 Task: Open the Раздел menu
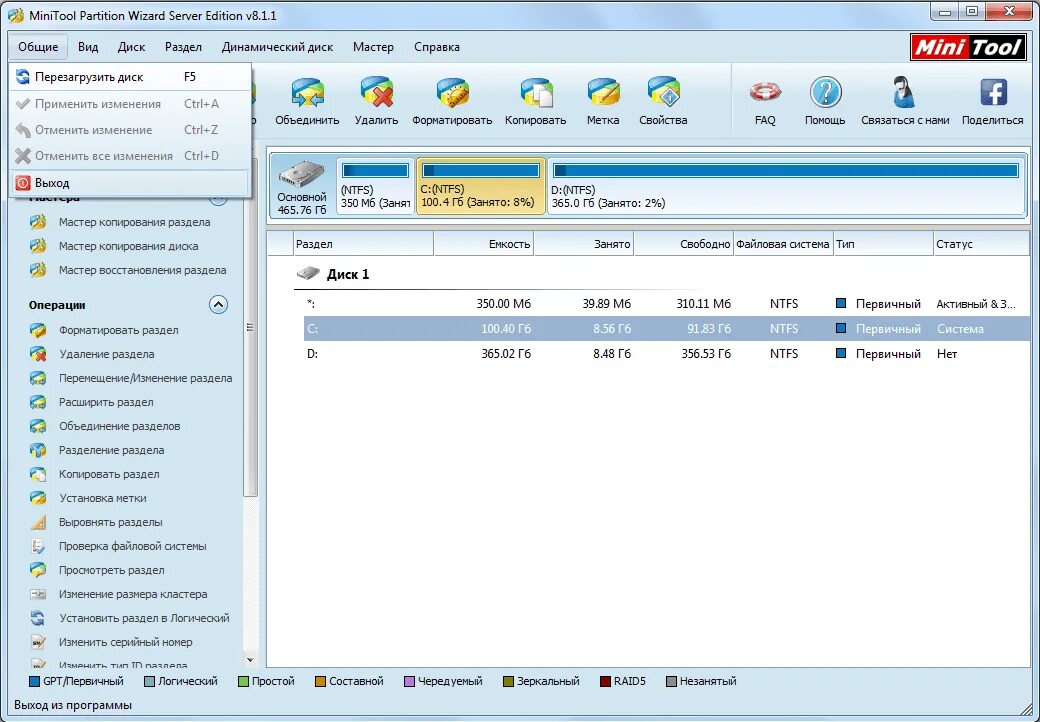[183, 47]
